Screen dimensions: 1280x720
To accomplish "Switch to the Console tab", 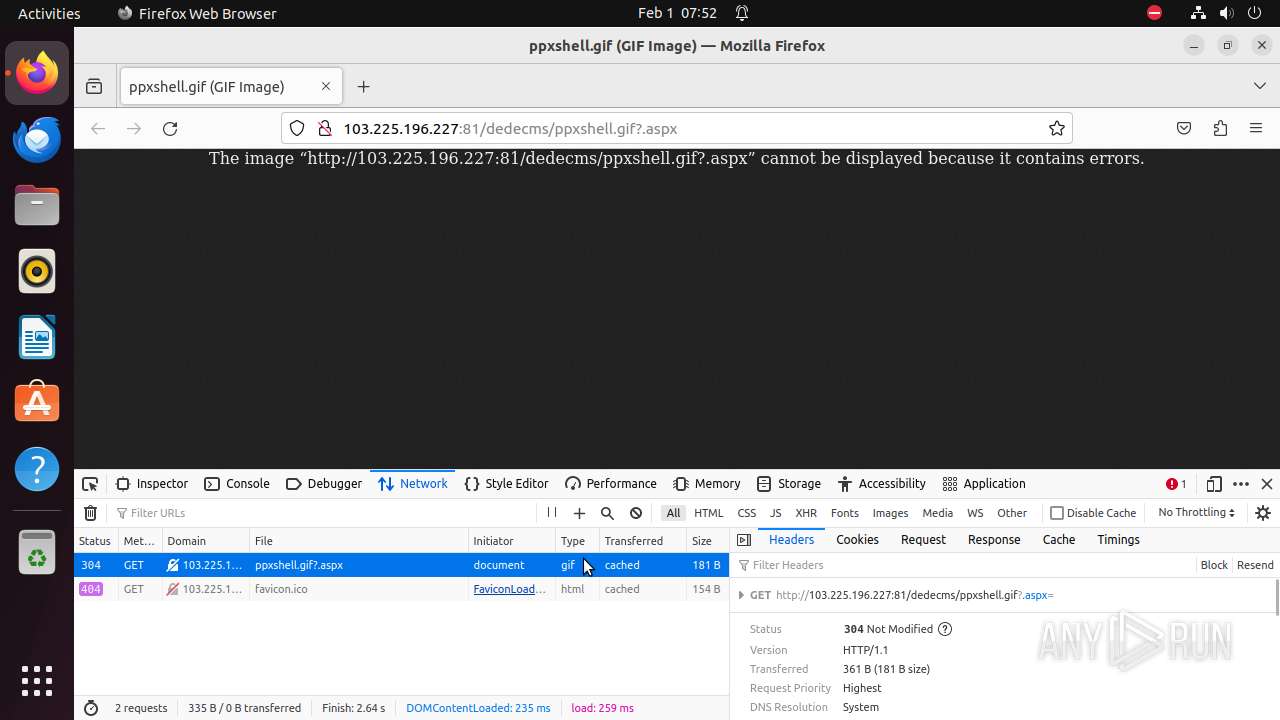I will (x=237, y=484).
